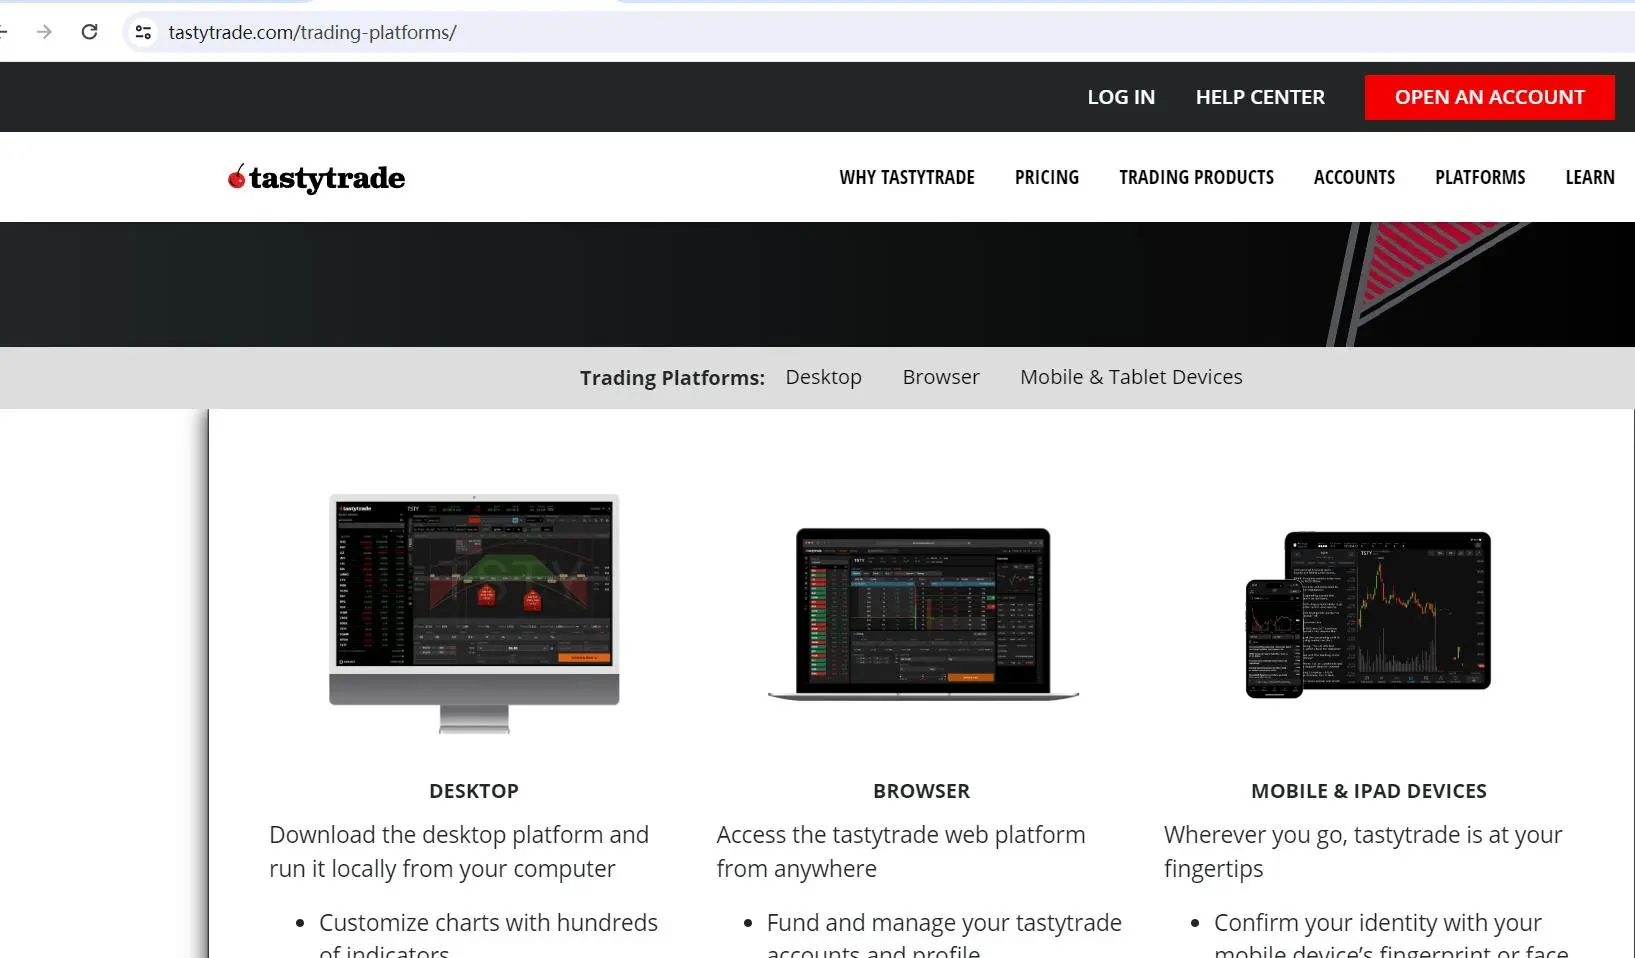Screen dimensions: 1635x958
Task: Jump to Desktop in Trading Platforms bar
Action: 823,377
